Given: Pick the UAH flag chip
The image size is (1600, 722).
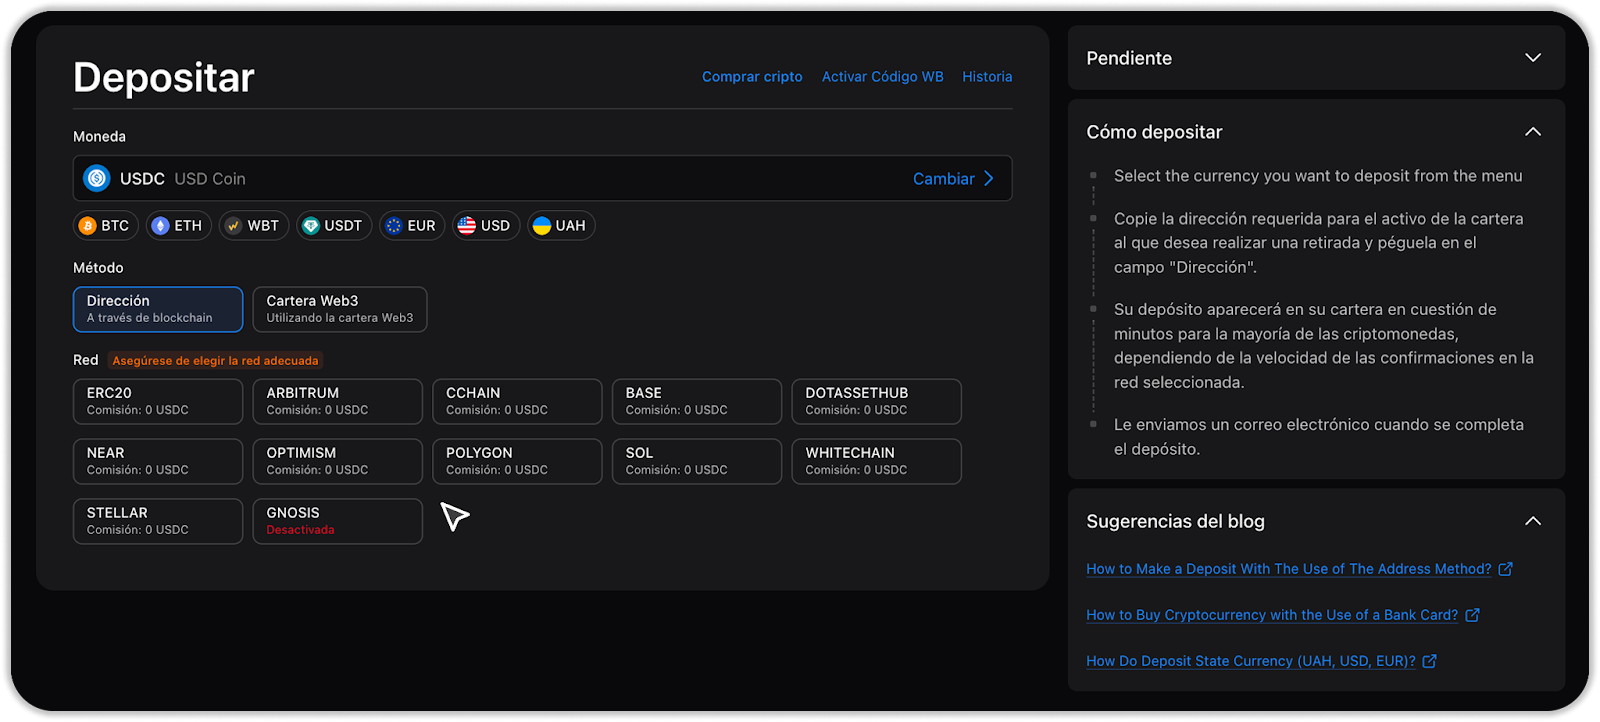Looking at the screenshot, I should [560, 226].
